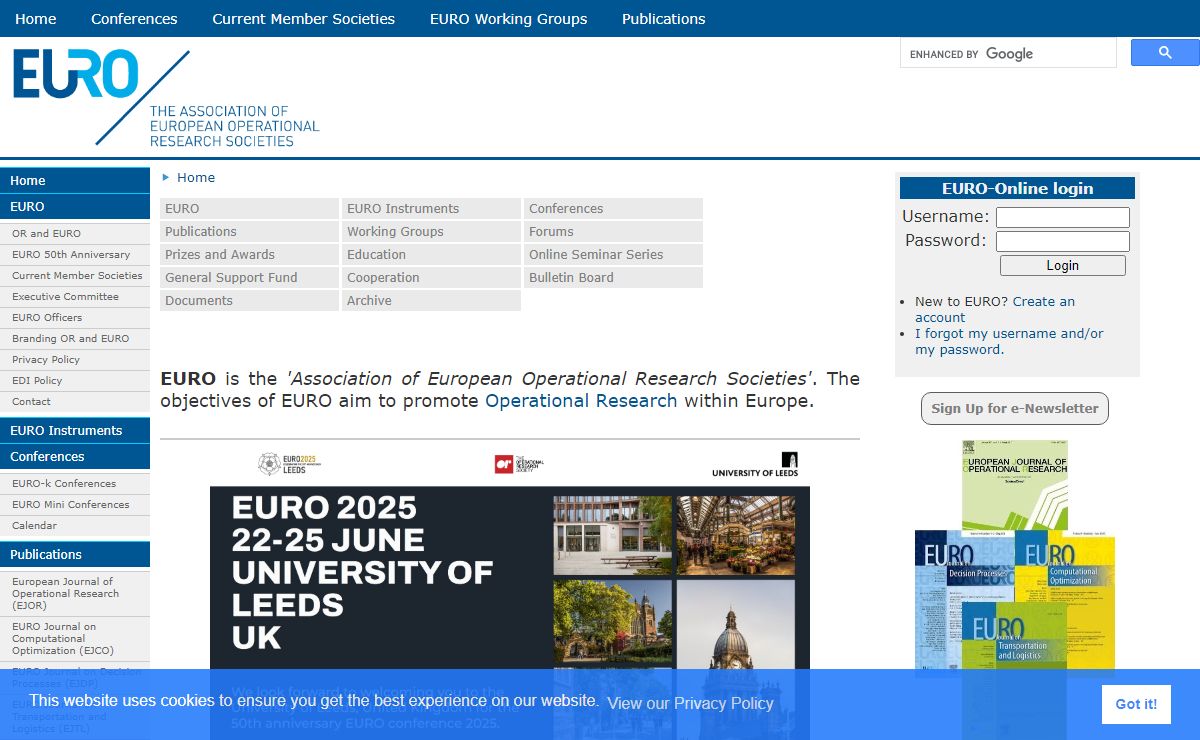
Task: Open Executive Committee sidebar item
Action: (x=75, y=296)
